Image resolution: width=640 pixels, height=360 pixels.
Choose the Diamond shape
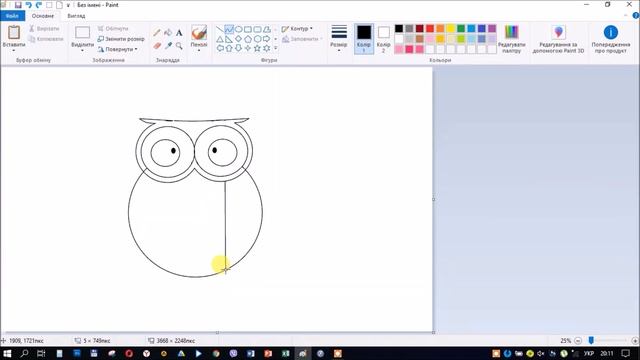(238, 39)
